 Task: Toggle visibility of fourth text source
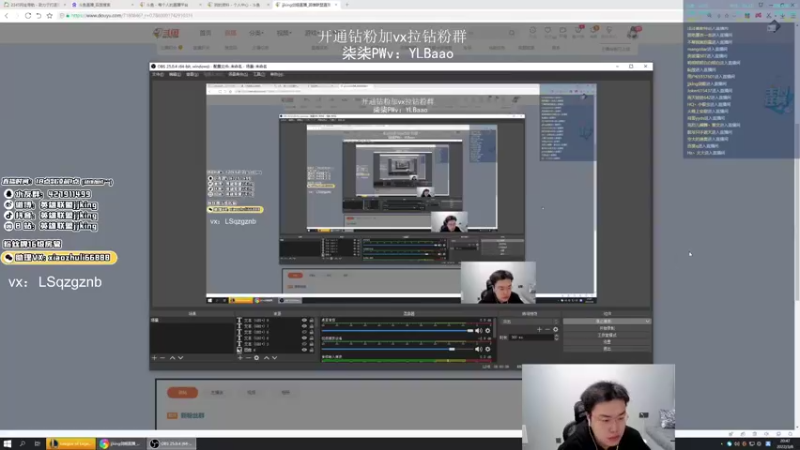(305, 338)
